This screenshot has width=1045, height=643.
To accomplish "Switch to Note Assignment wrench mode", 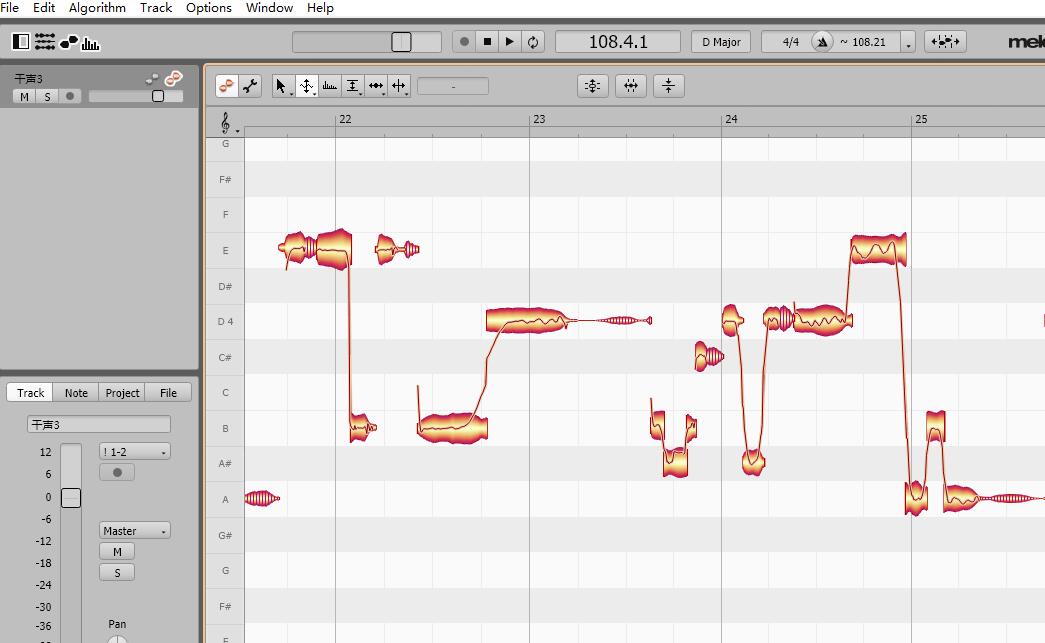I will pyautogui.click(x=250, y=86).
